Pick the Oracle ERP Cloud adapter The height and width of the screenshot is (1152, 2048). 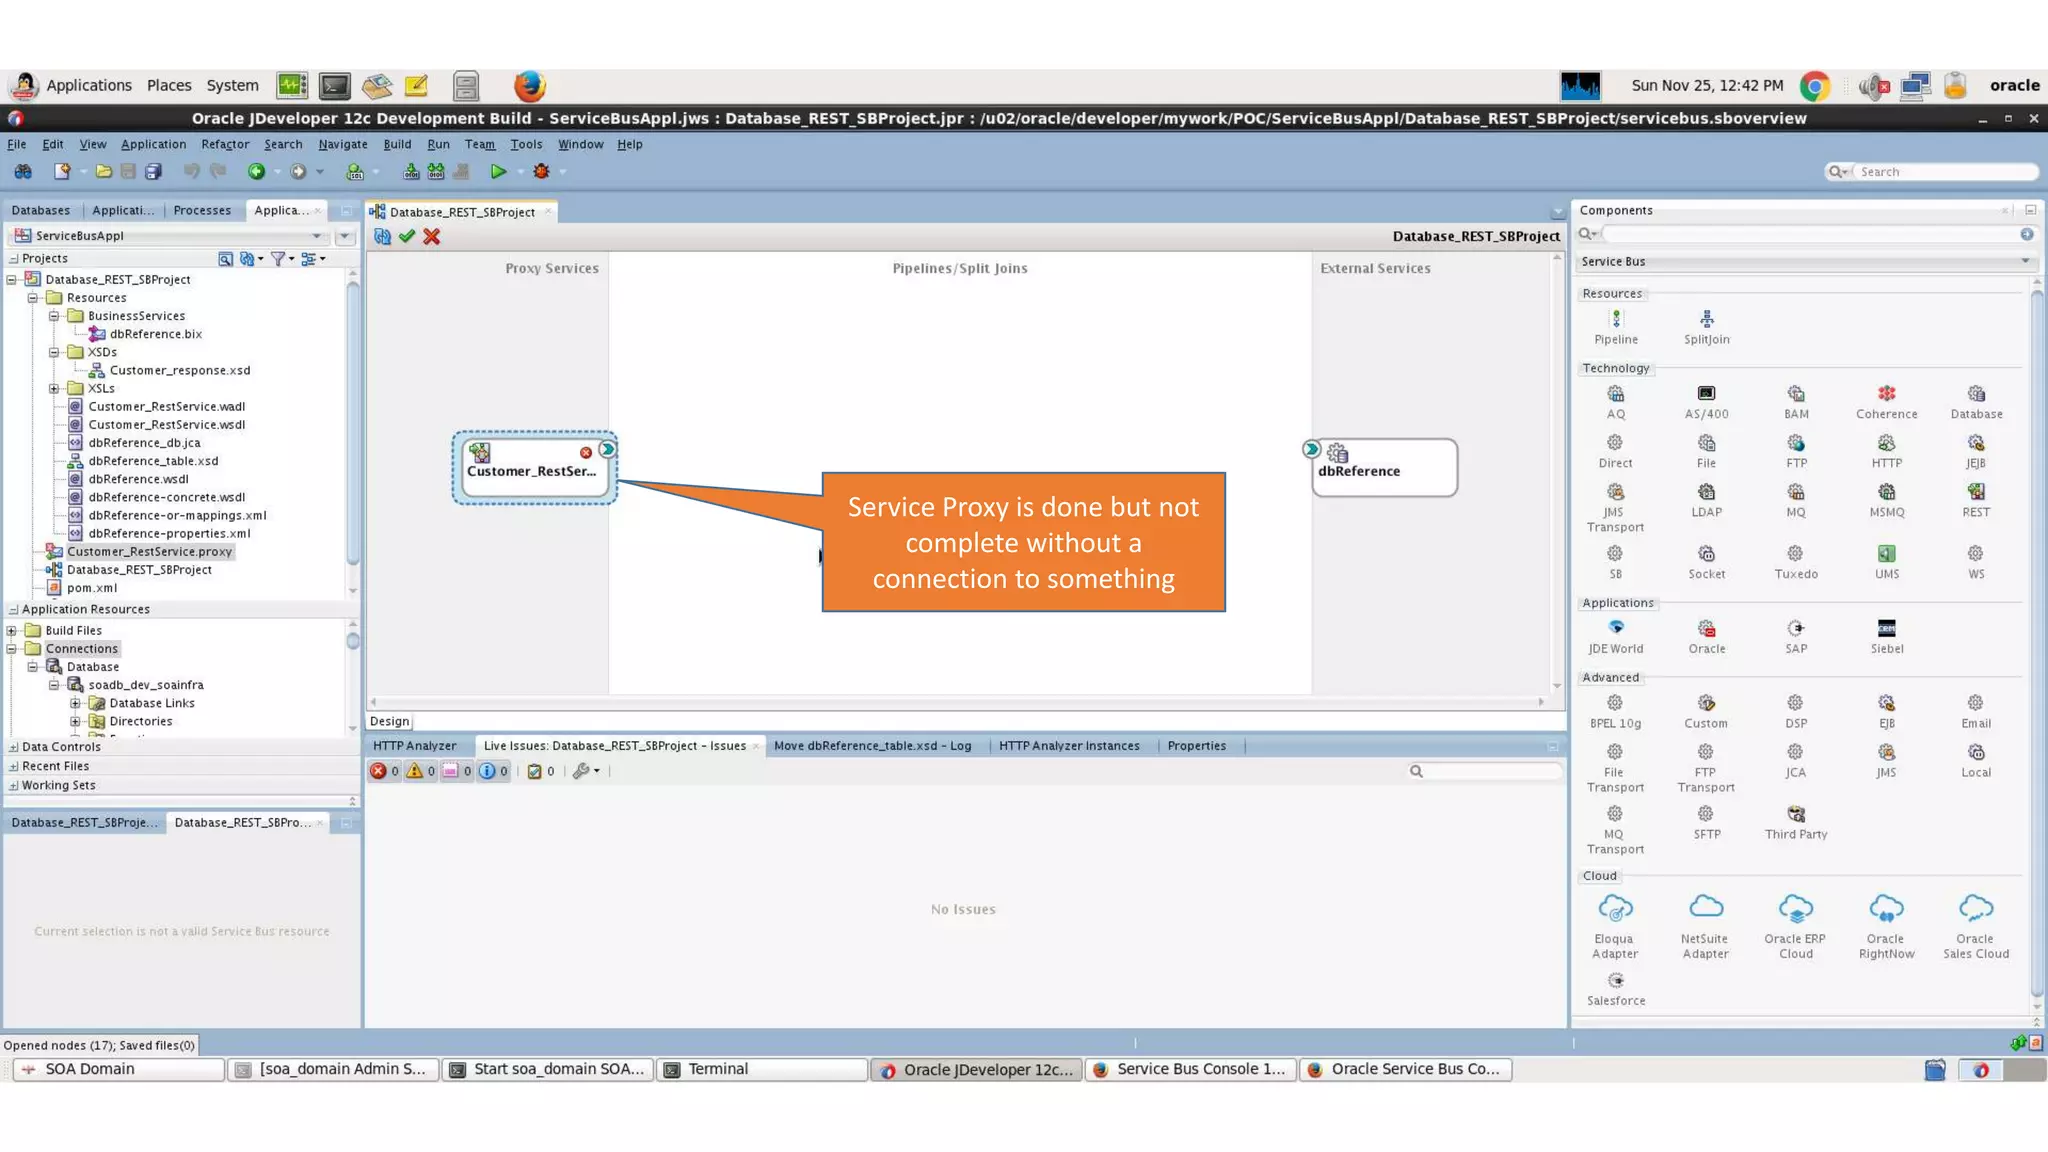pyautogui.click(x=1796, y=908)
